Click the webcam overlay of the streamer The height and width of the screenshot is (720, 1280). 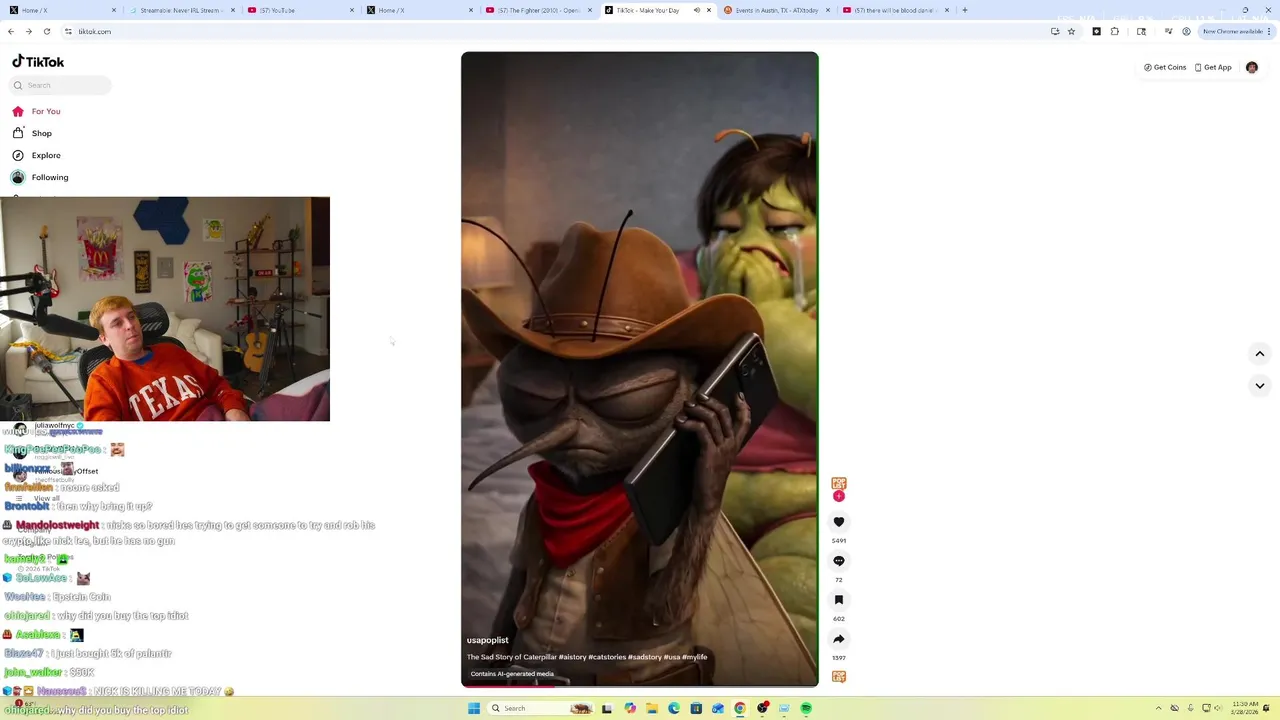click(165, 309)
